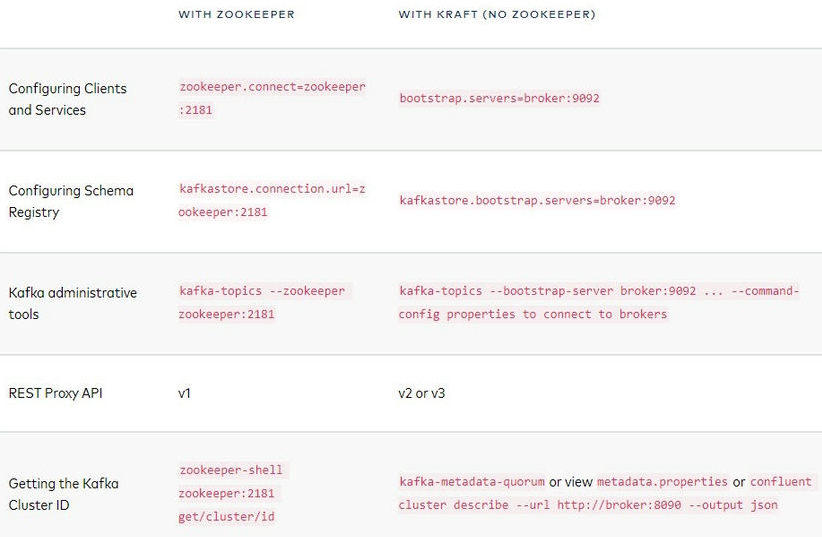Viewport: 822px width, 537px height.
Task: Click the 'v1' REST Proxy value
Action: 184,393
